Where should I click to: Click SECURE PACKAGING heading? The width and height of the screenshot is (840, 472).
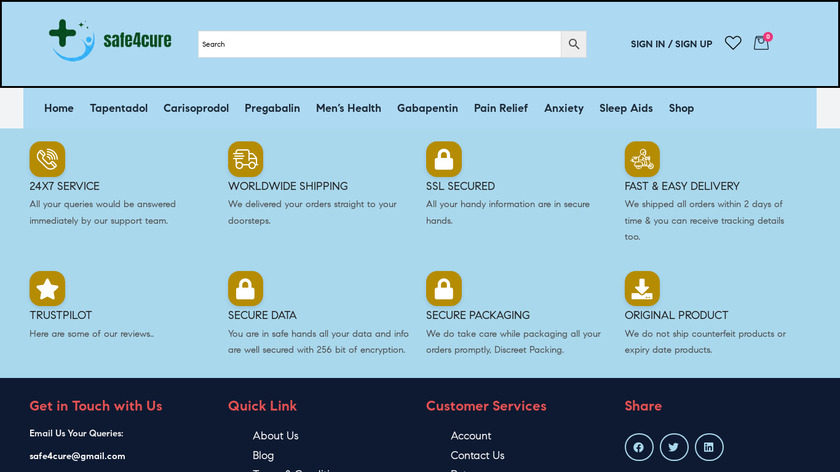[x=477, y=316]
